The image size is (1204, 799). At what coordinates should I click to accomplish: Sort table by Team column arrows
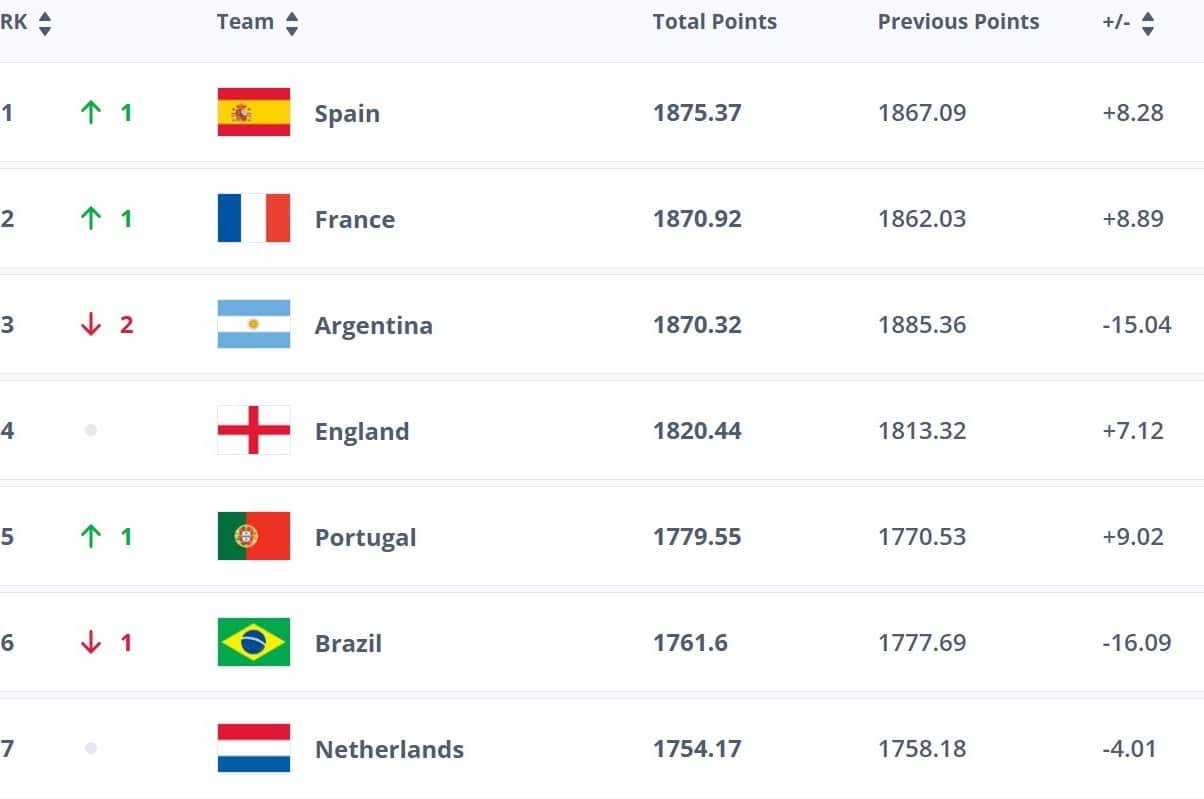coord(292,23)
